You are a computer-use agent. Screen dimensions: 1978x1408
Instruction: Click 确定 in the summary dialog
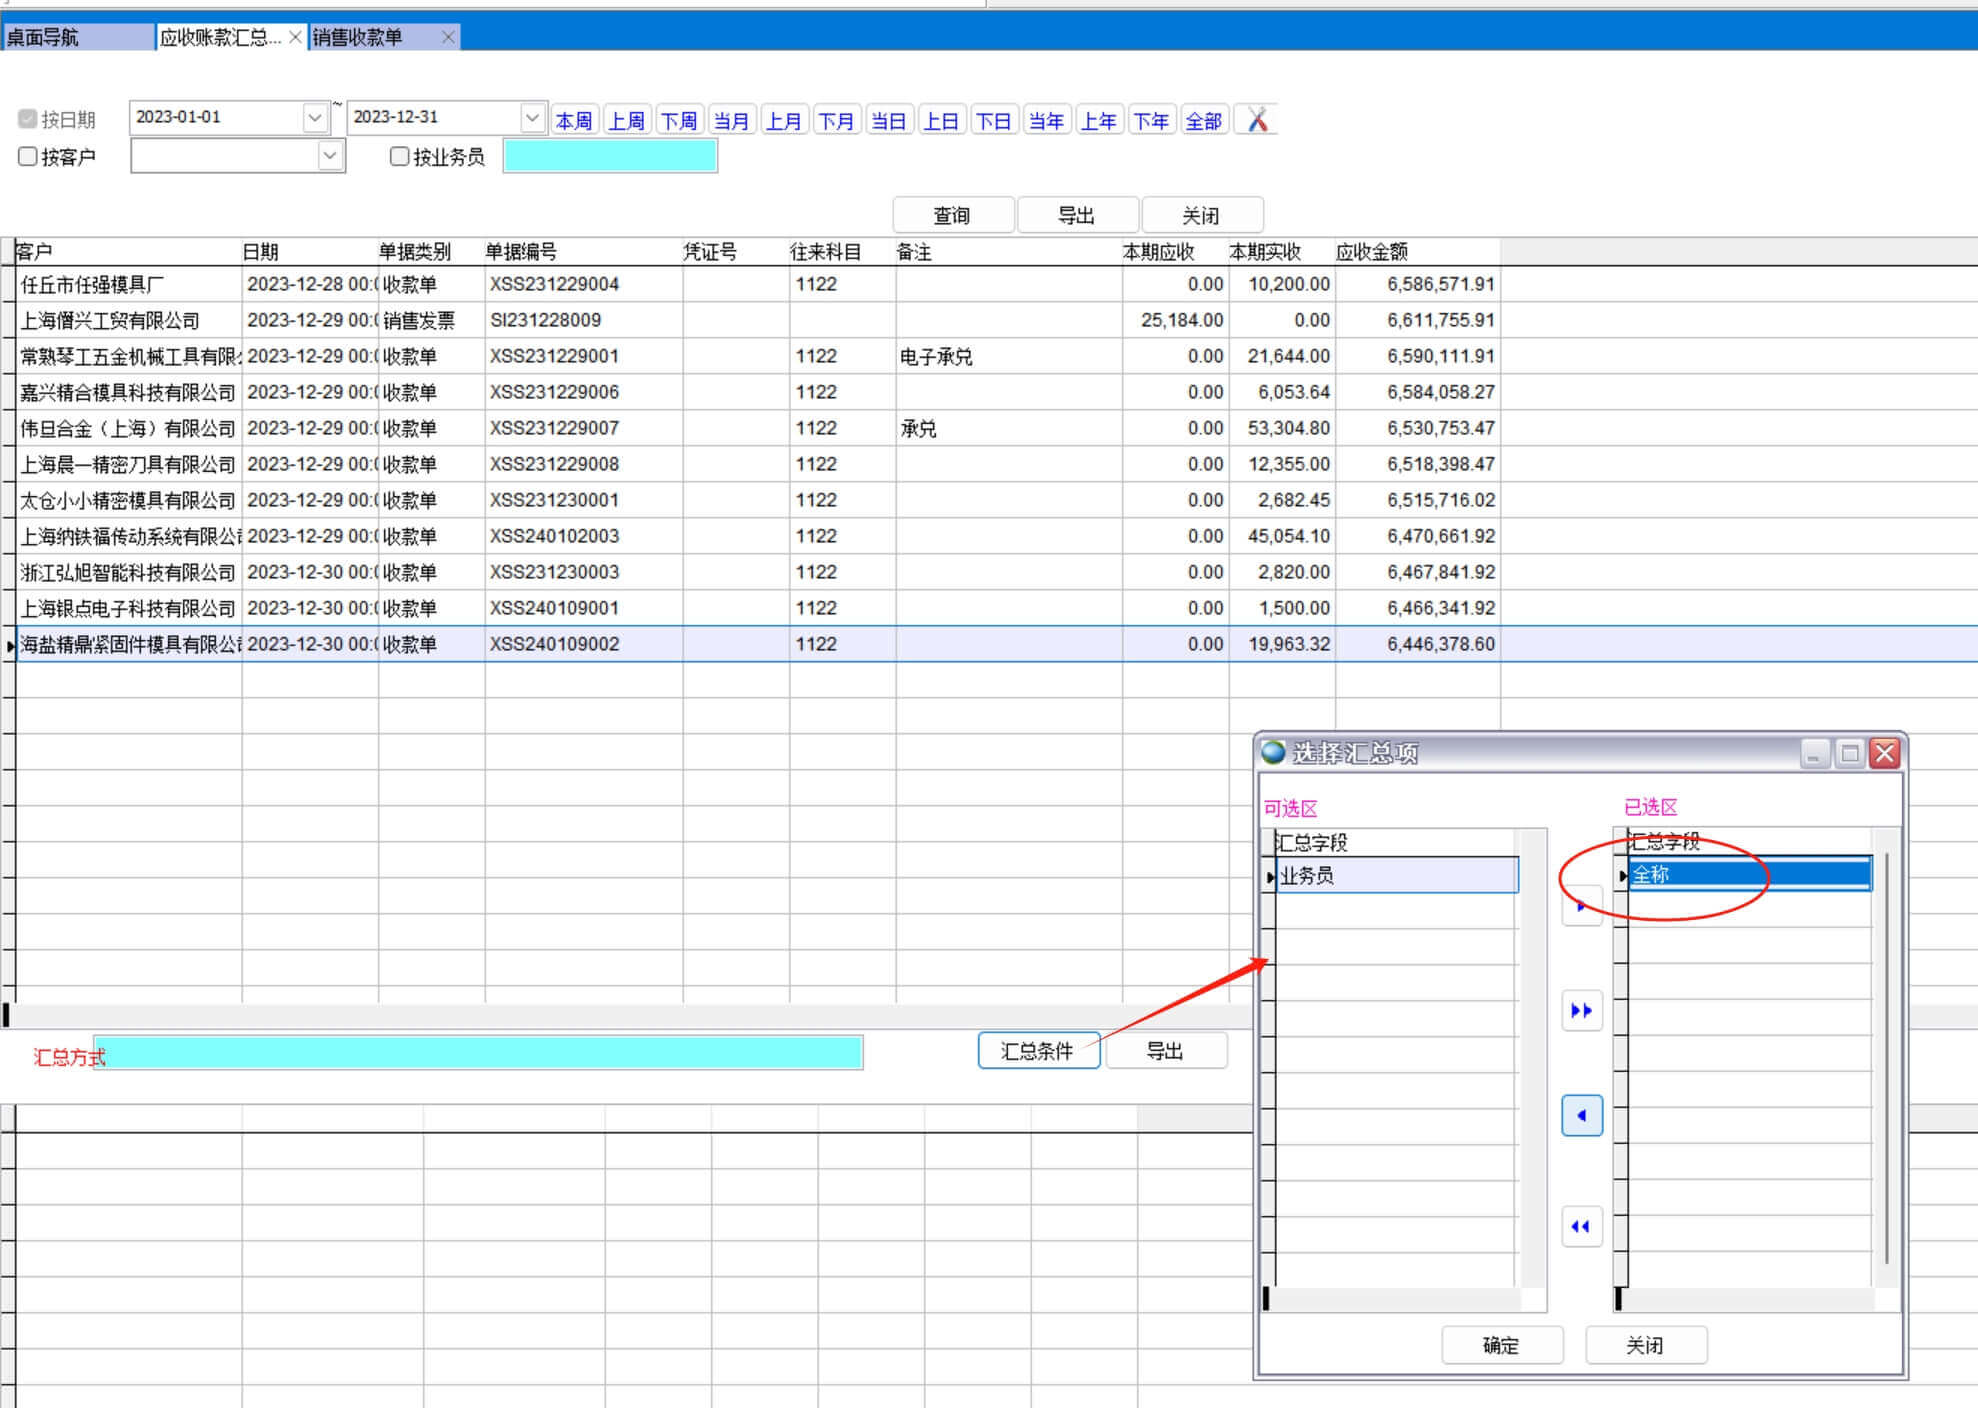(x=1500, y=1345)
